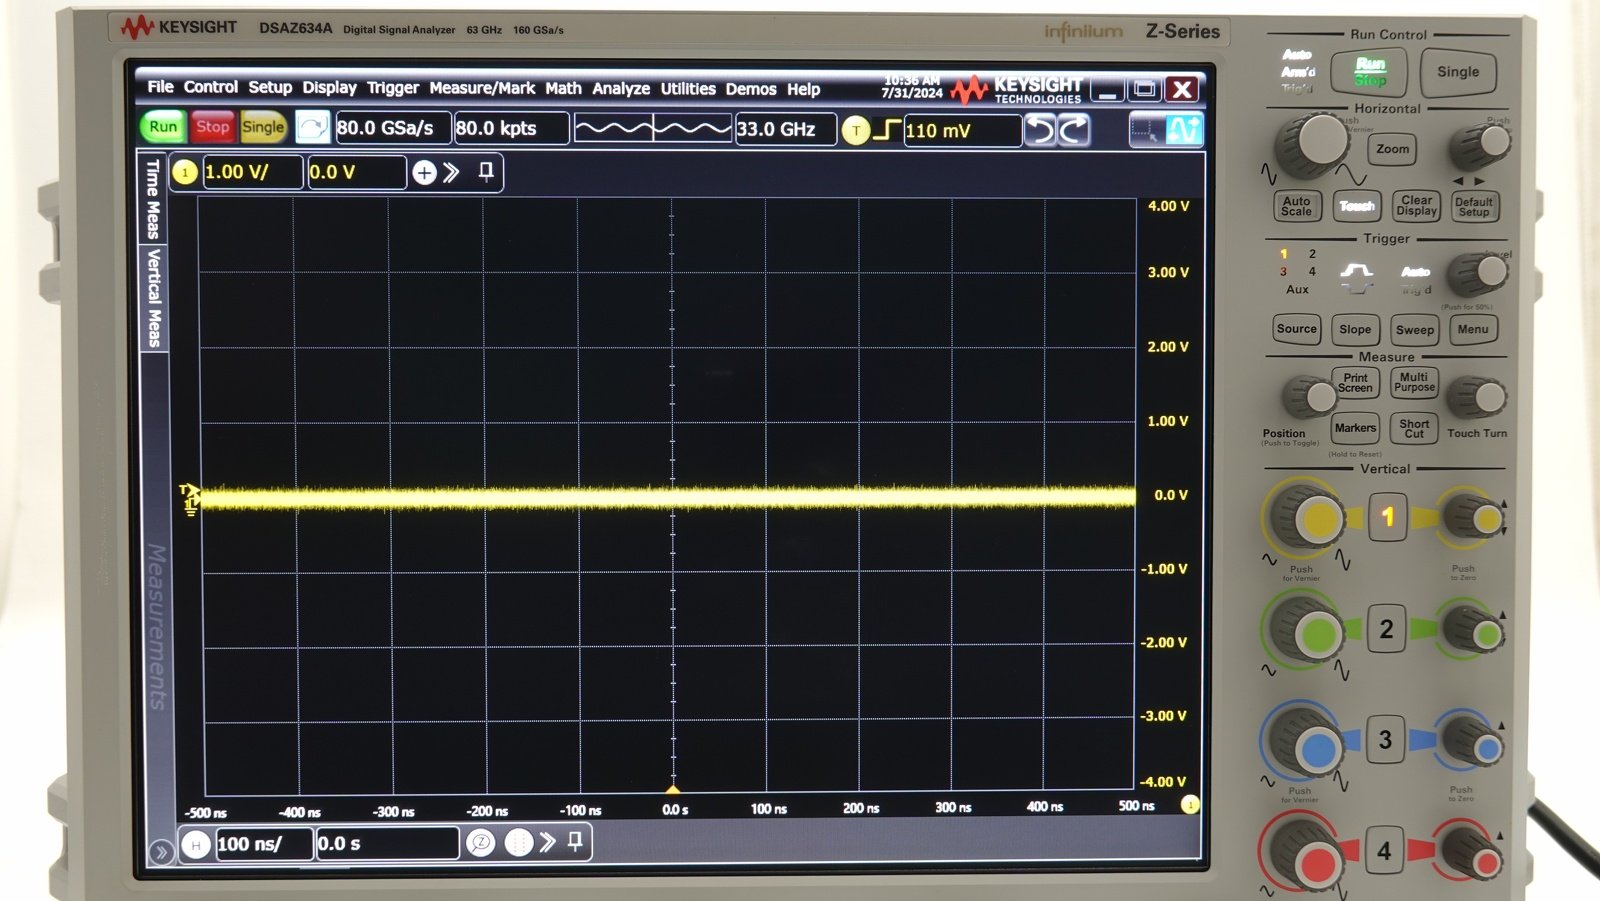Click the yellow Single button on screen
Screen dimensions: 1600x901
[x=263, y=127]
